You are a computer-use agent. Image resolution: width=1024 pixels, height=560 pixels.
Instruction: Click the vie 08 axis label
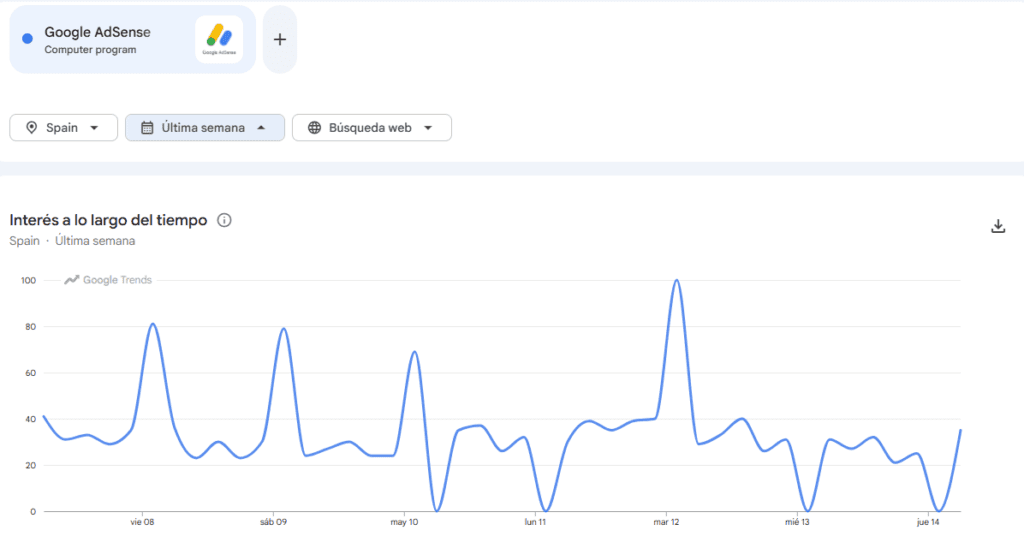point(142,522)
